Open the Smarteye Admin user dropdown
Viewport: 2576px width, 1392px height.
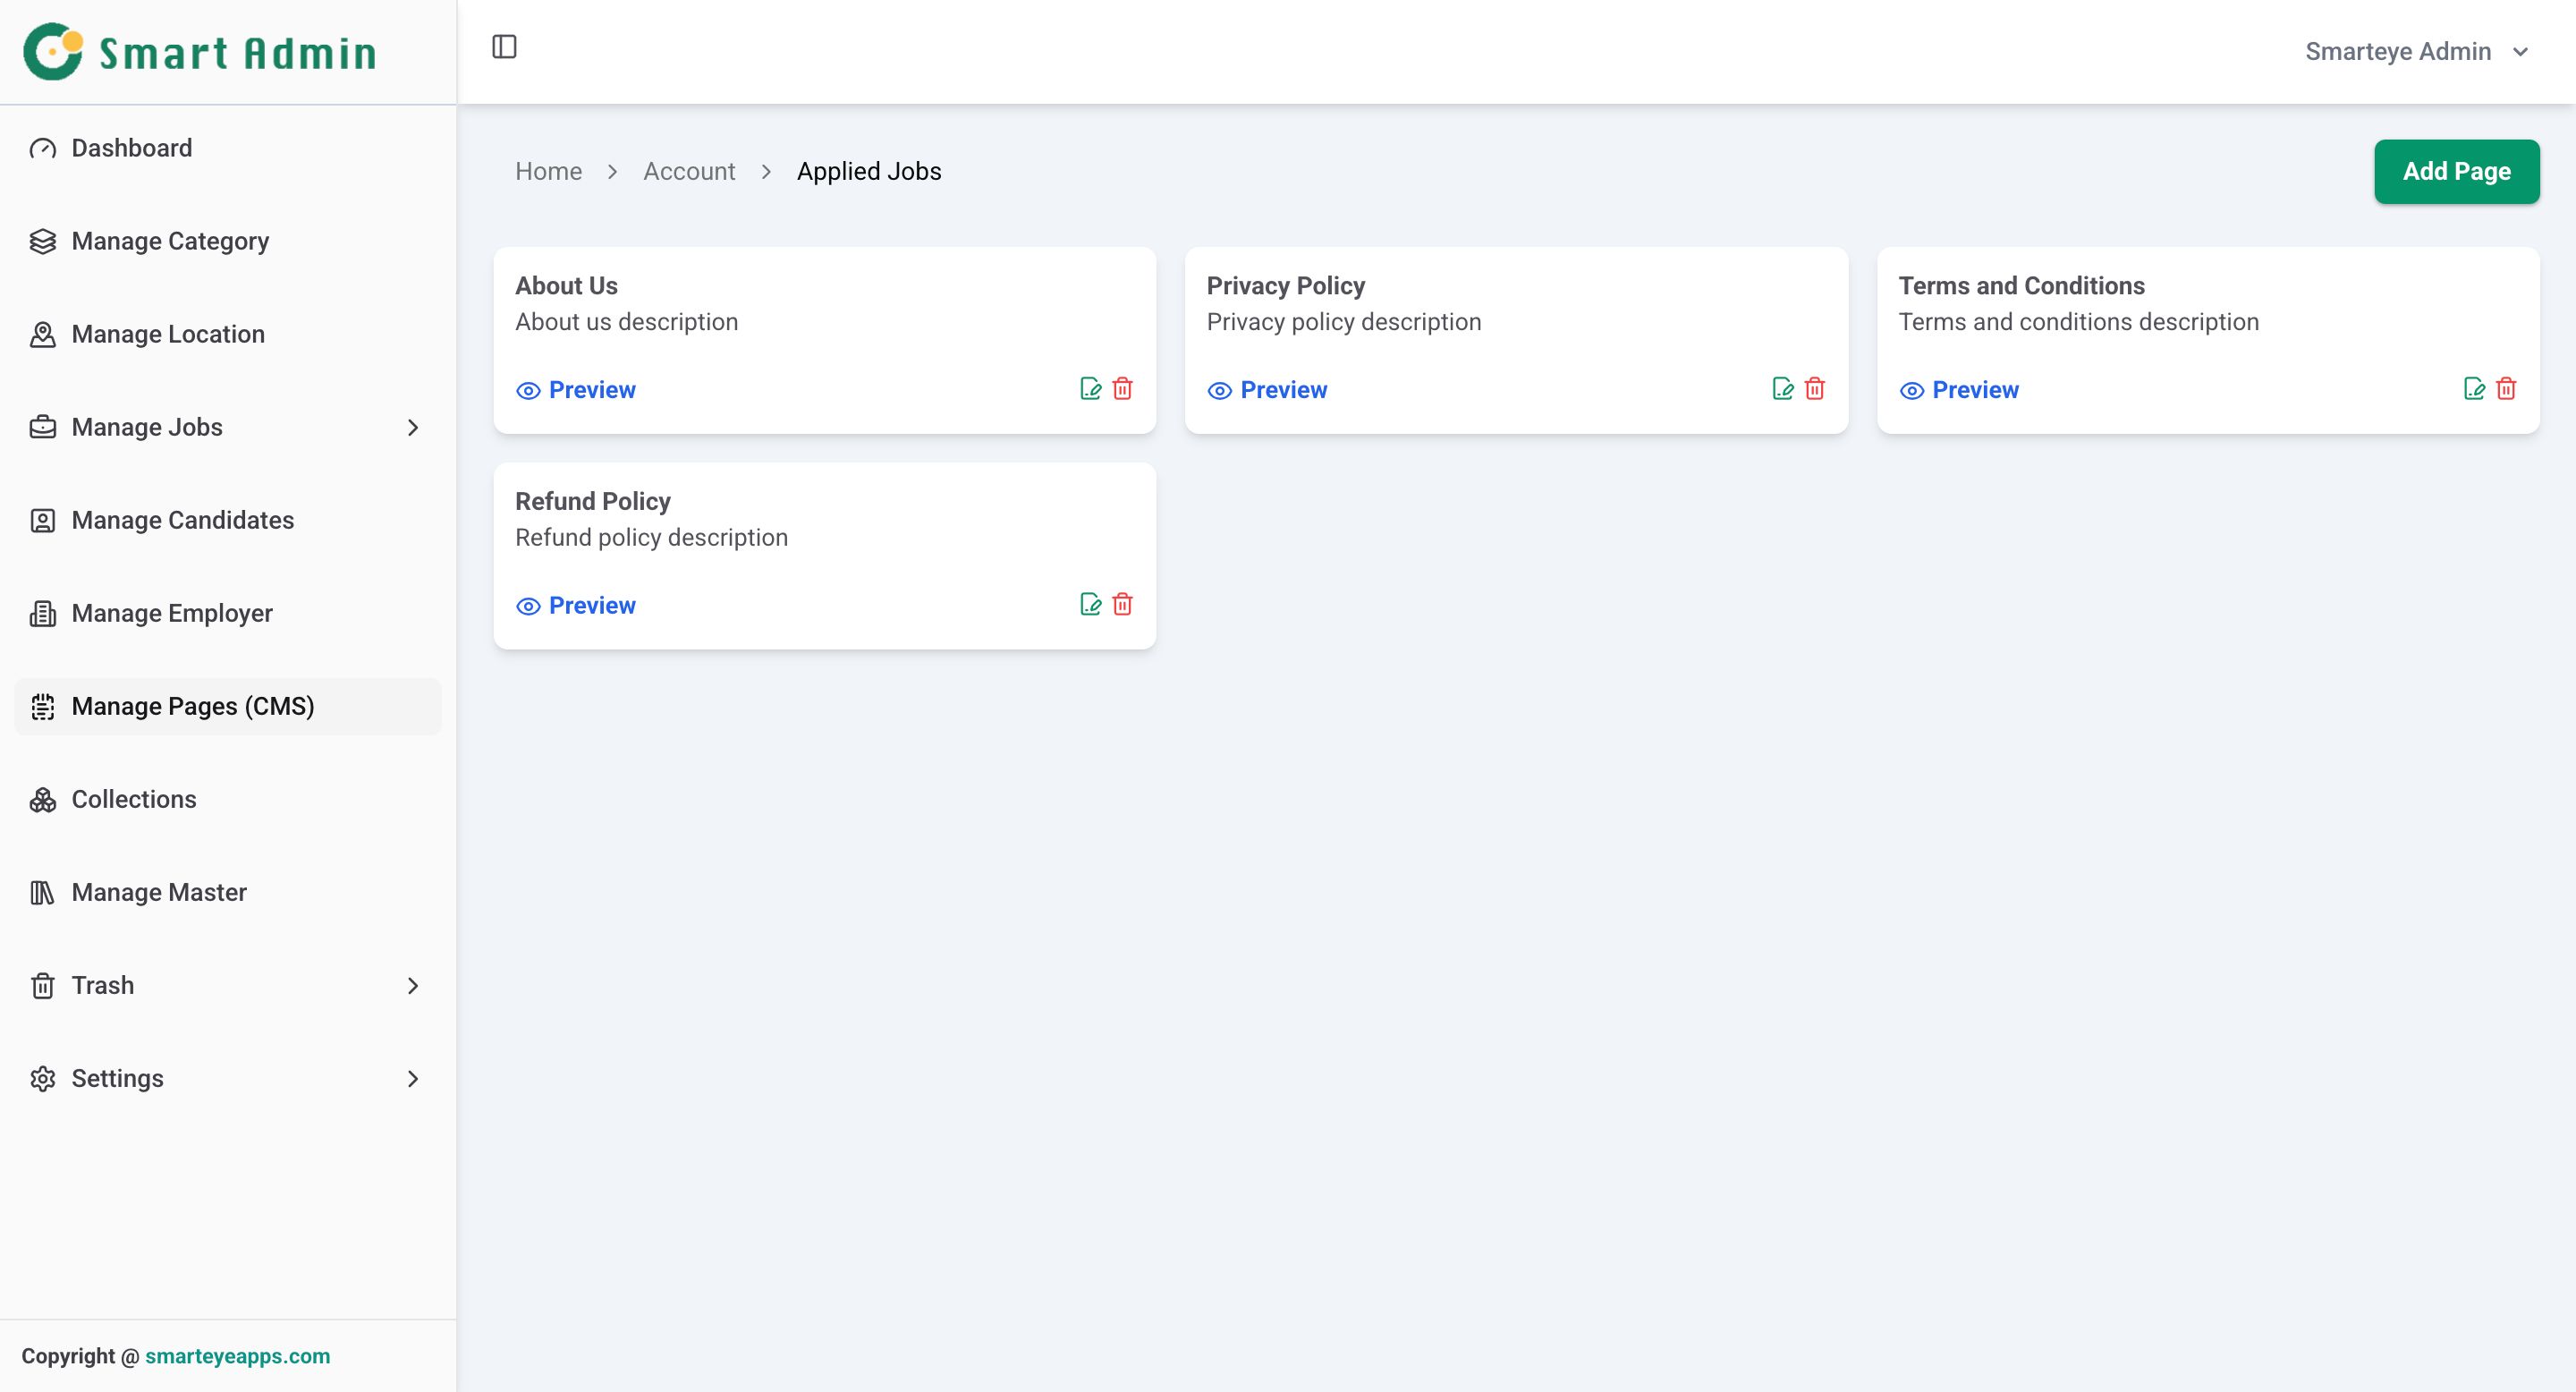(2416, 52)
